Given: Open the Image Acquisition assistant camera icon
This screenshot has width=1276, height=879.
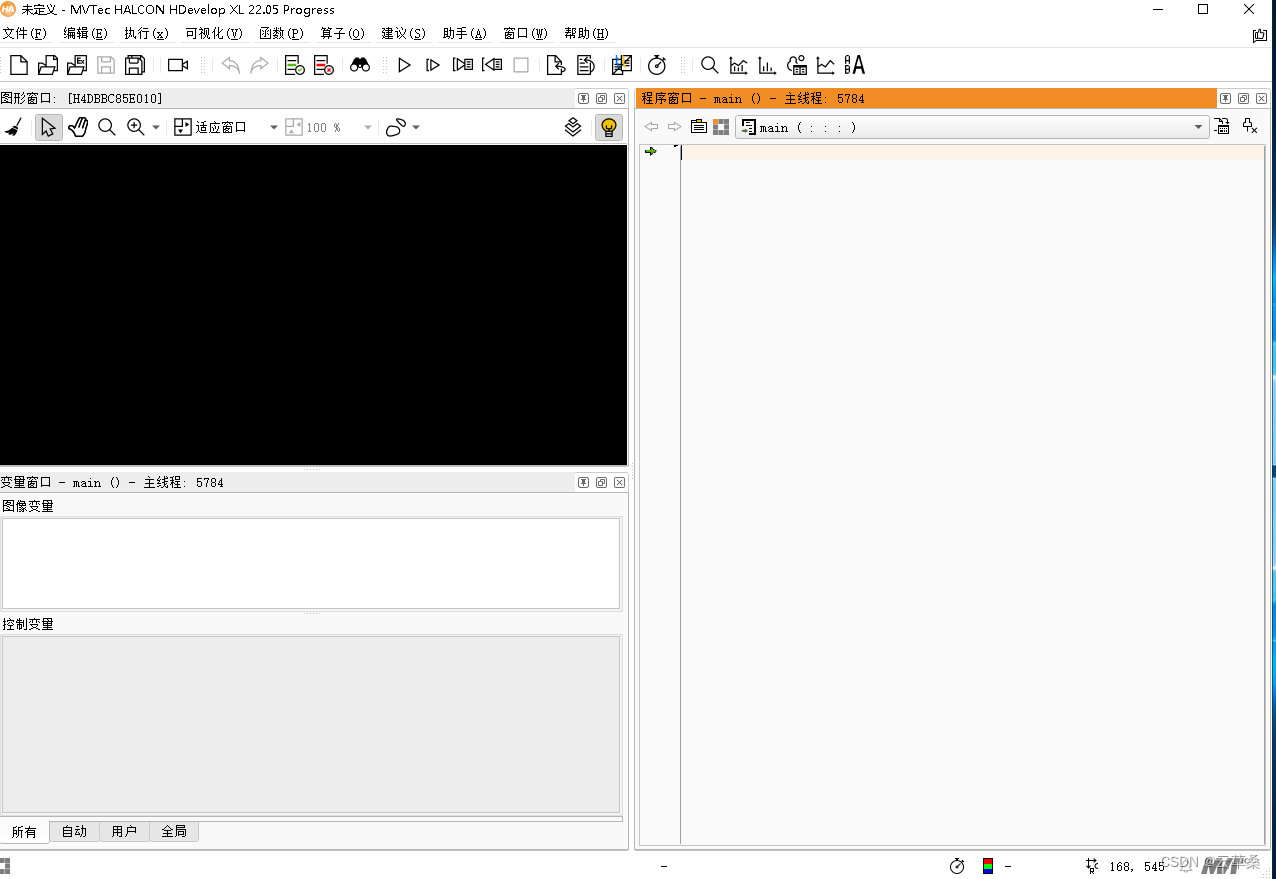Looking at the screenshot, I should click(178, 65).
